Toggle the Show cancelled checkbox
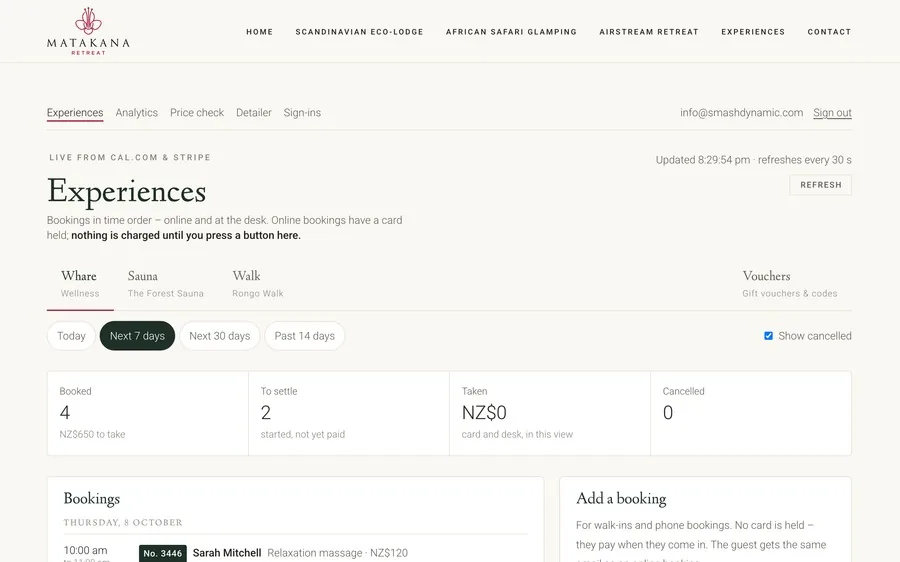900x562 pixels. point(769,336)
